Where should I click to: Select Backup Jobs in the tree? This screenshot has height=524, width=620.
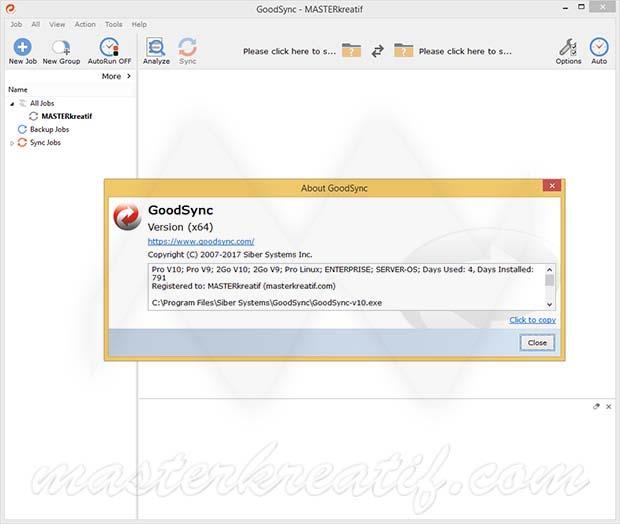click(x=49, y=129)
